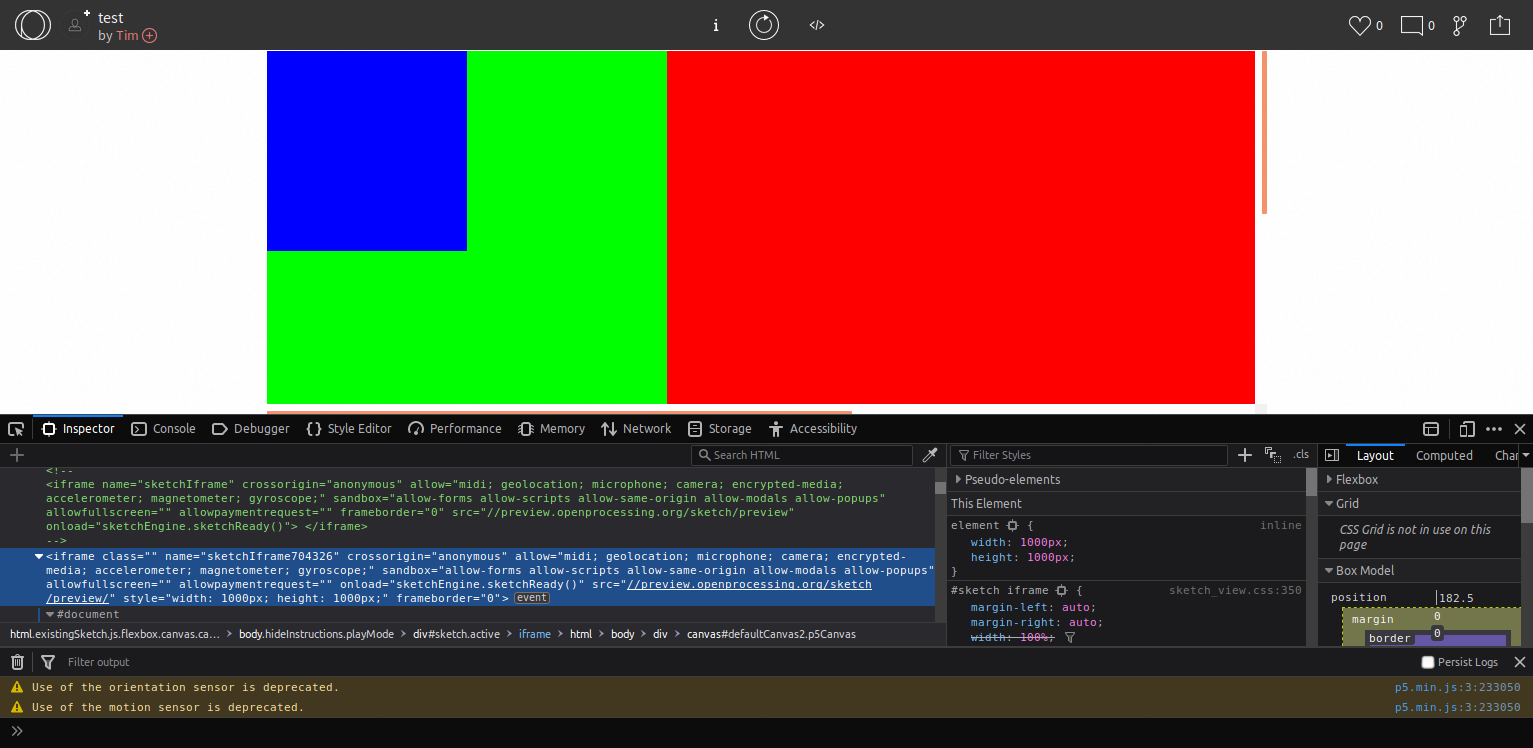Toggle the .cls class panel

point(1301,455)
